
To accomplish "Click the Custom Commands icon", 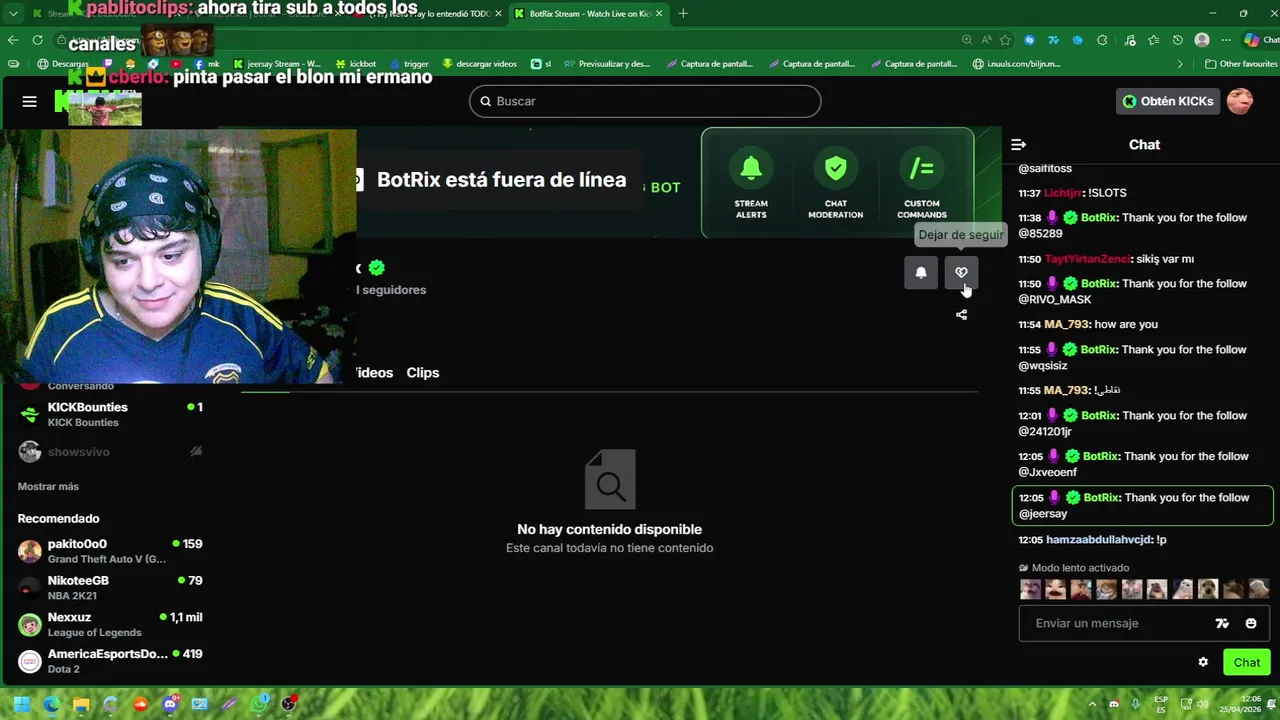I will click(x=921, y=168).
